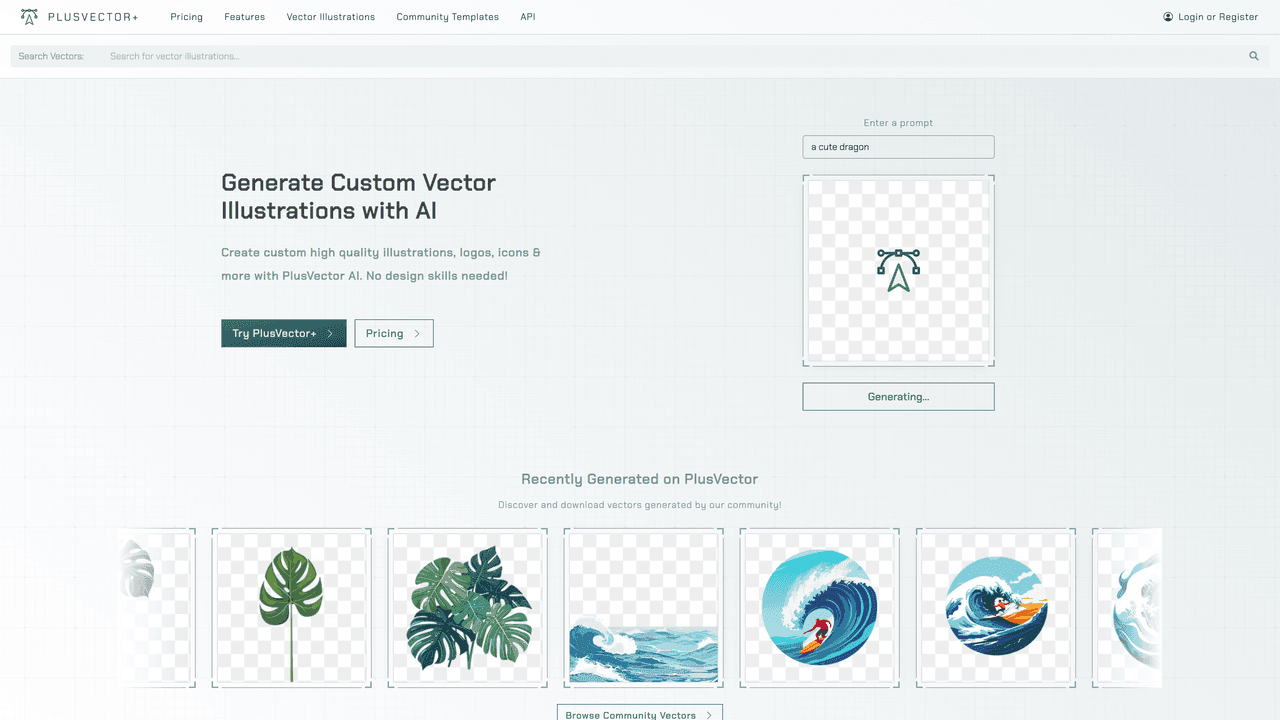
Task: Click chevron on Try PlusVector+ button
Action: click(330, 334)
